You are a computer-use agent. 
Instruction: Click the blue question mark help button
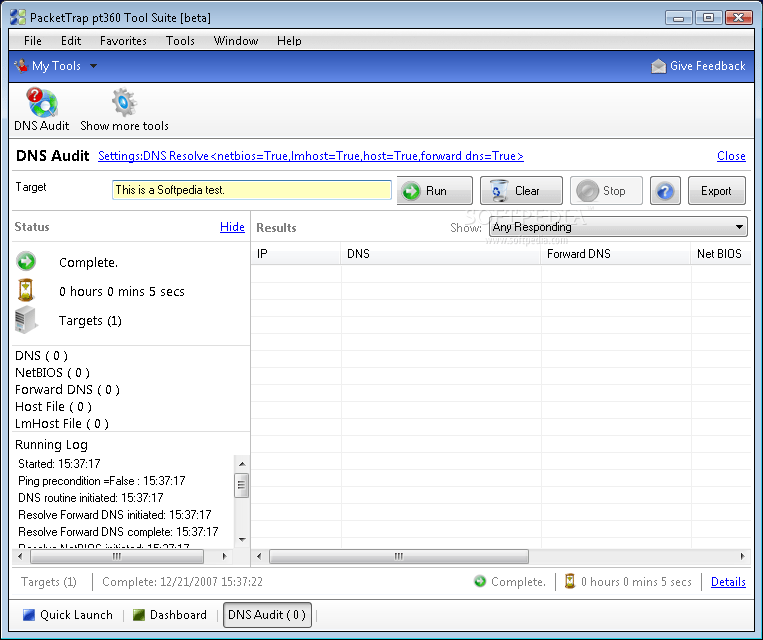(x=665, y=191)
